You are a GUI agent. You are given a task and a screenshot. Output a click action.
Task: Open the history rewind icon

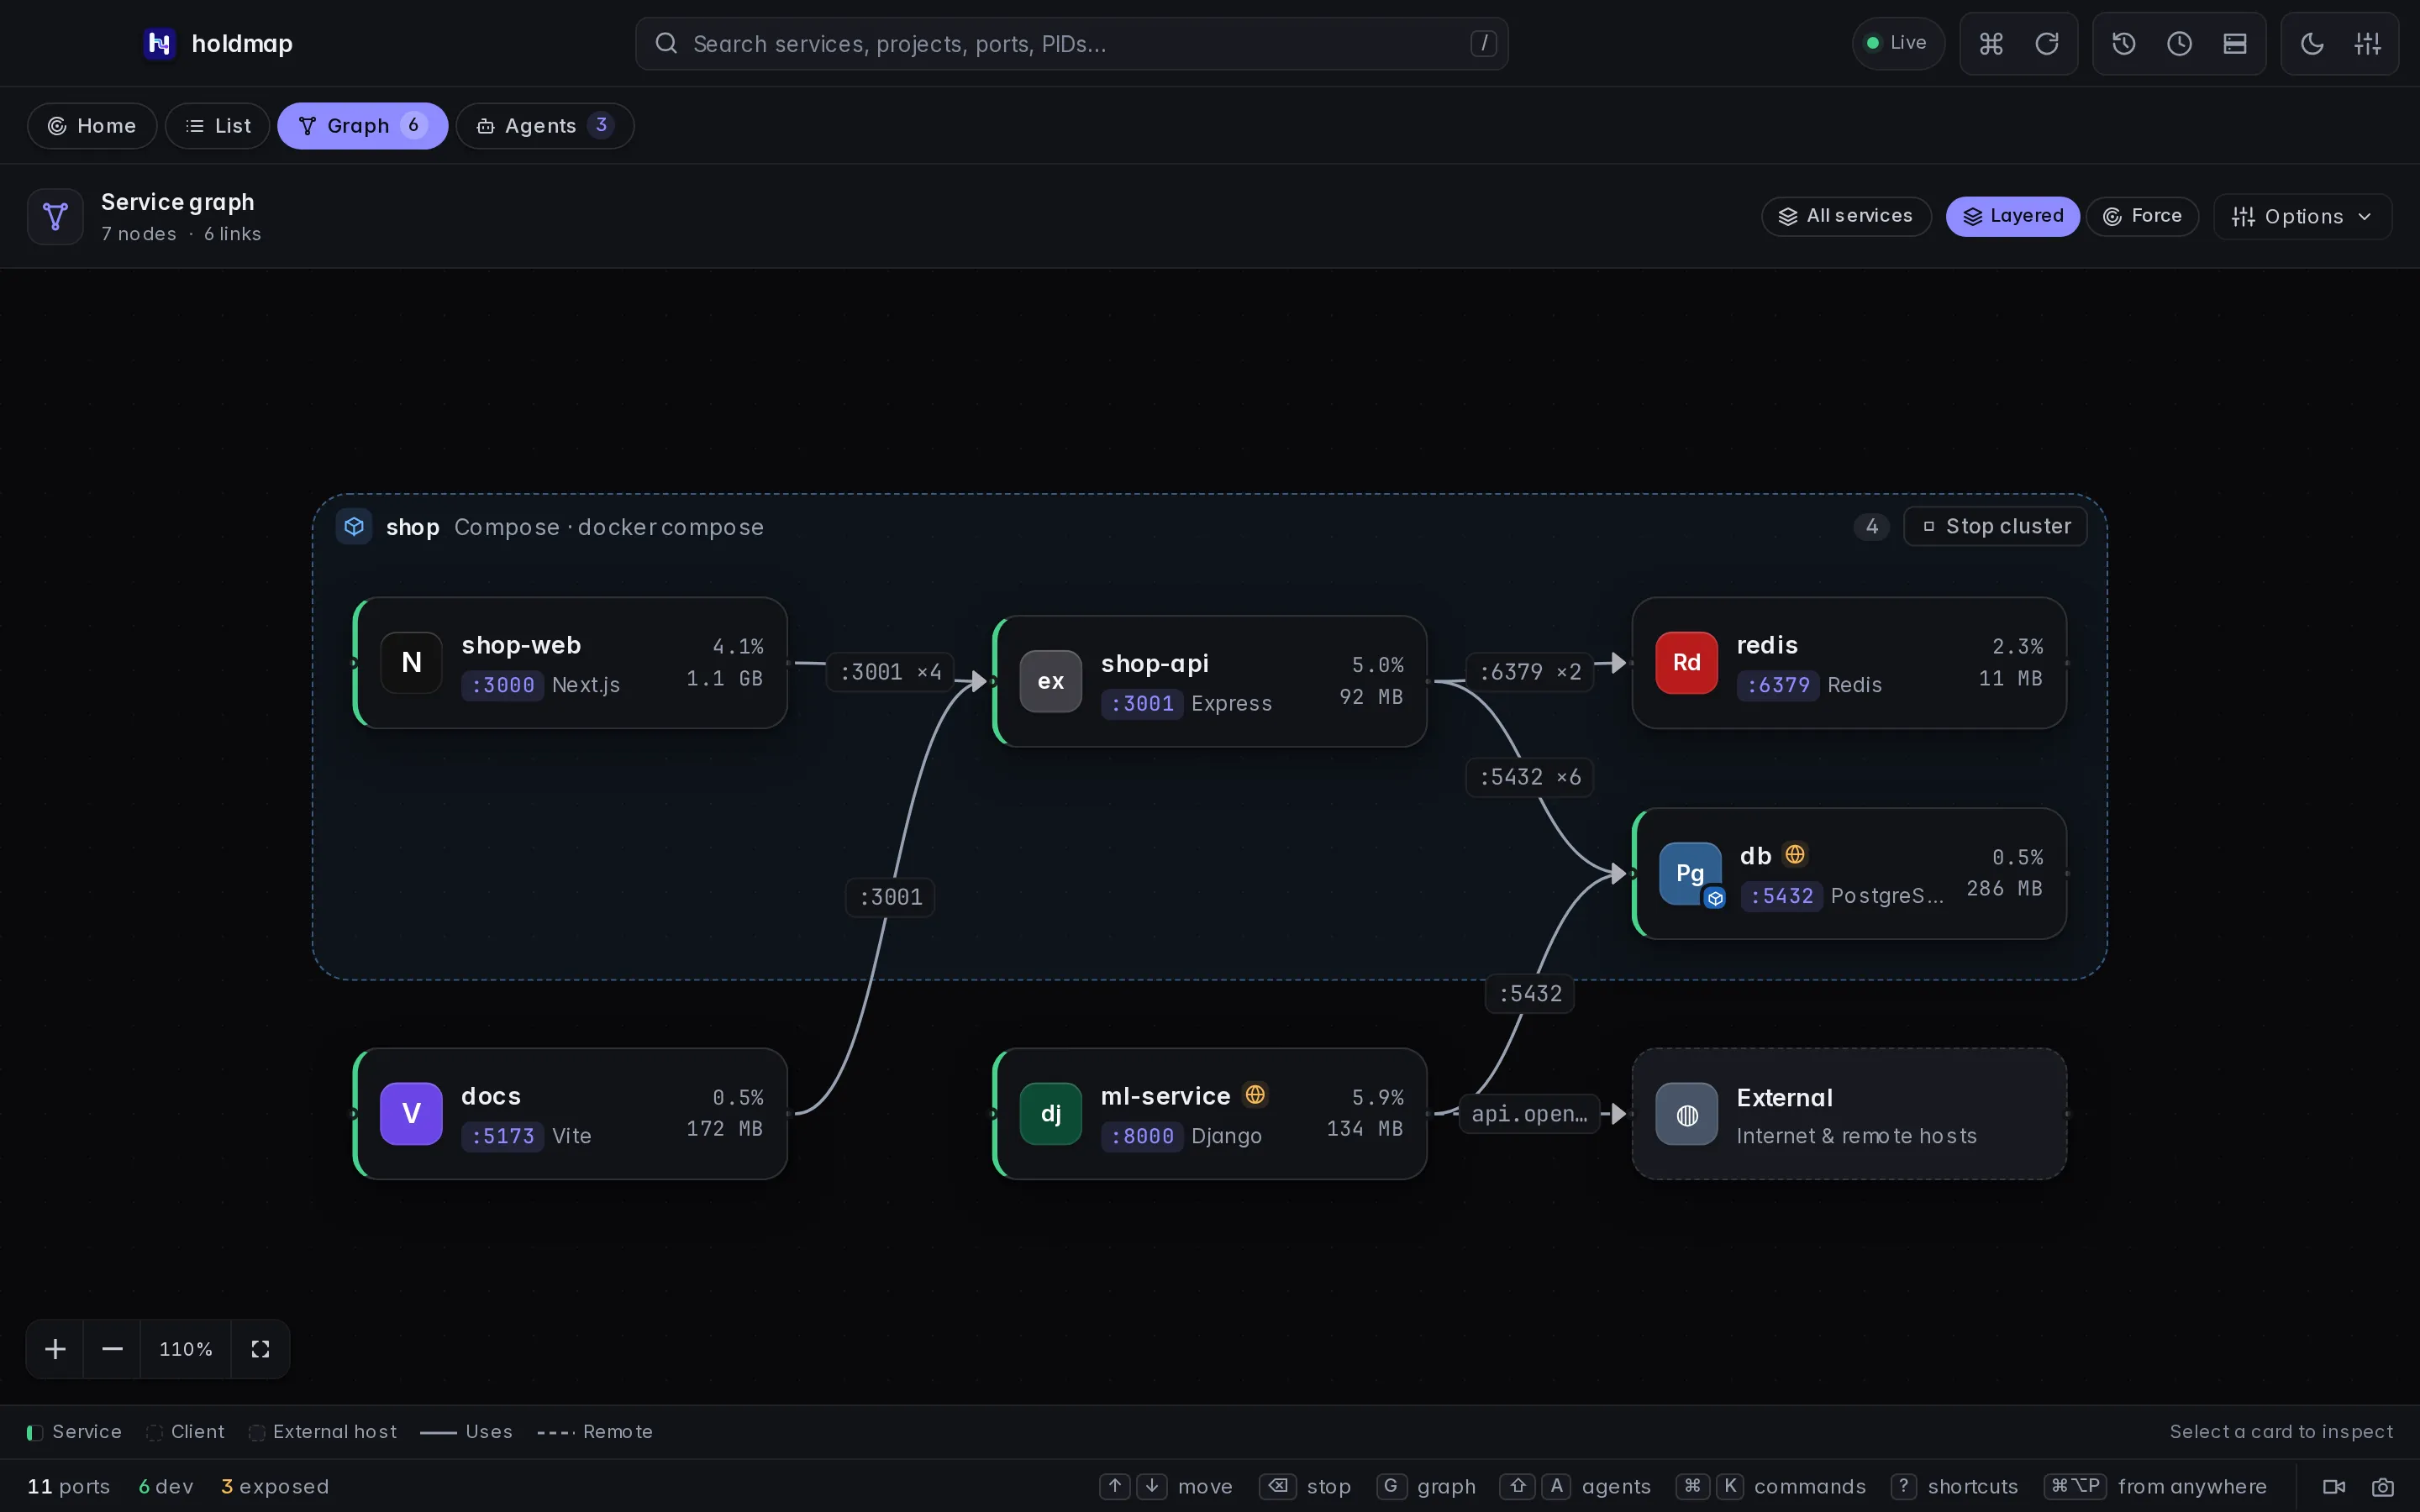click(x=2123, y=43)
